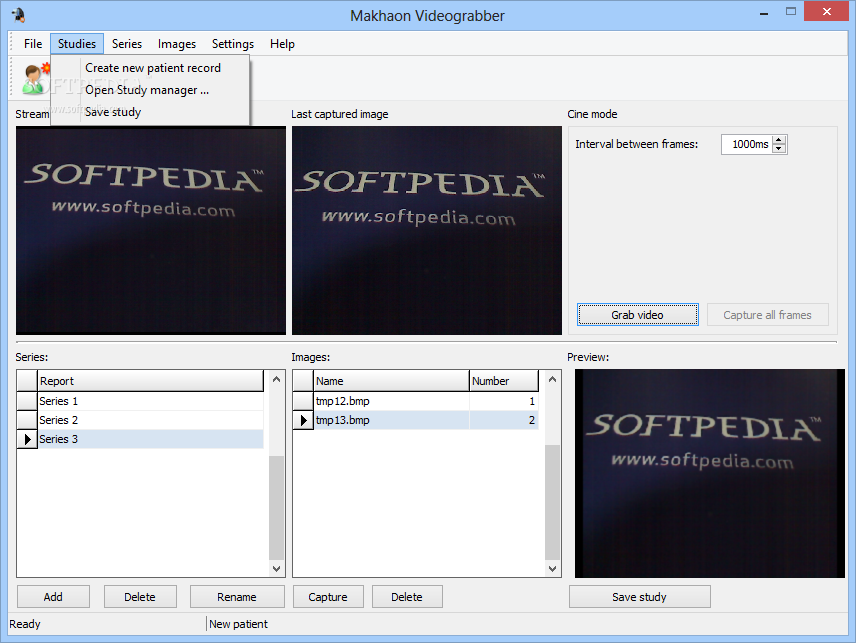Viewport: 856px width, 643px height.
Task: Open the Settings menu
Action: (233, 44)
